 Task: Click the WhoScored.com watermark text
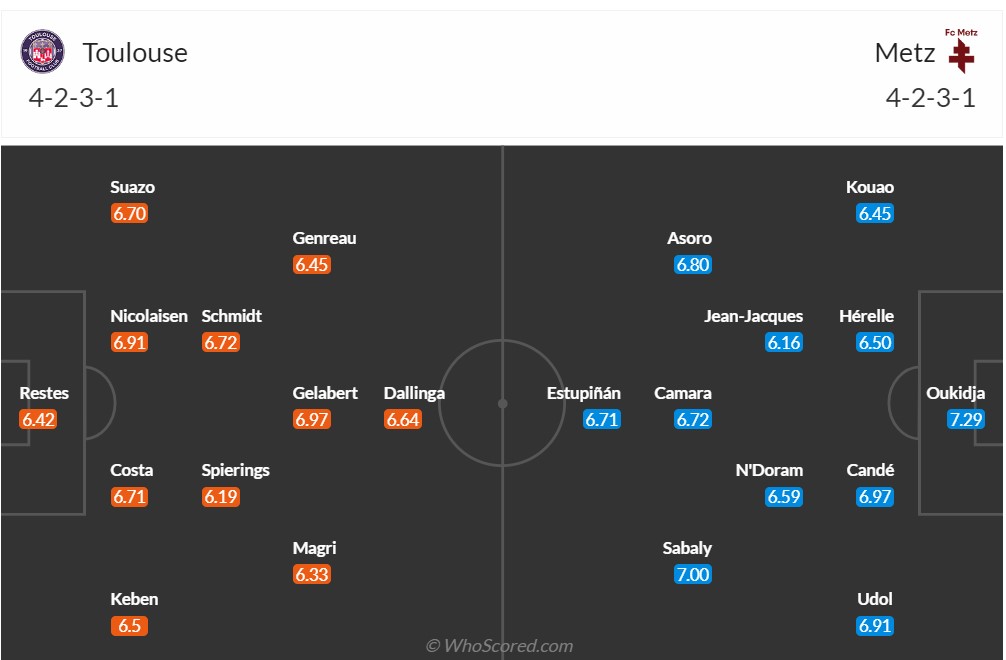500,646
